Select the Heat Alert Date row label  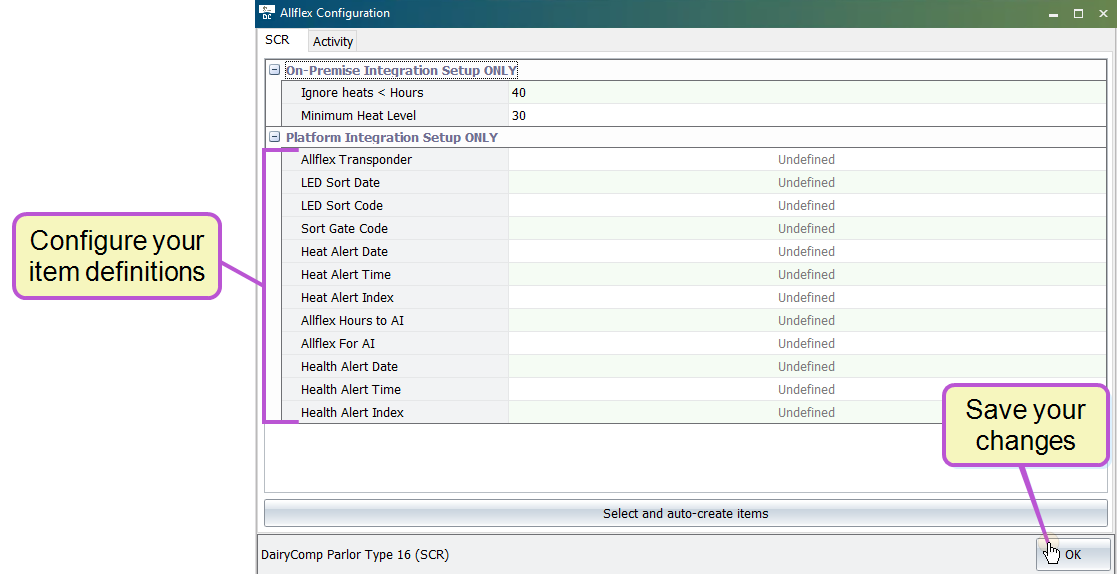click(344, 251)
